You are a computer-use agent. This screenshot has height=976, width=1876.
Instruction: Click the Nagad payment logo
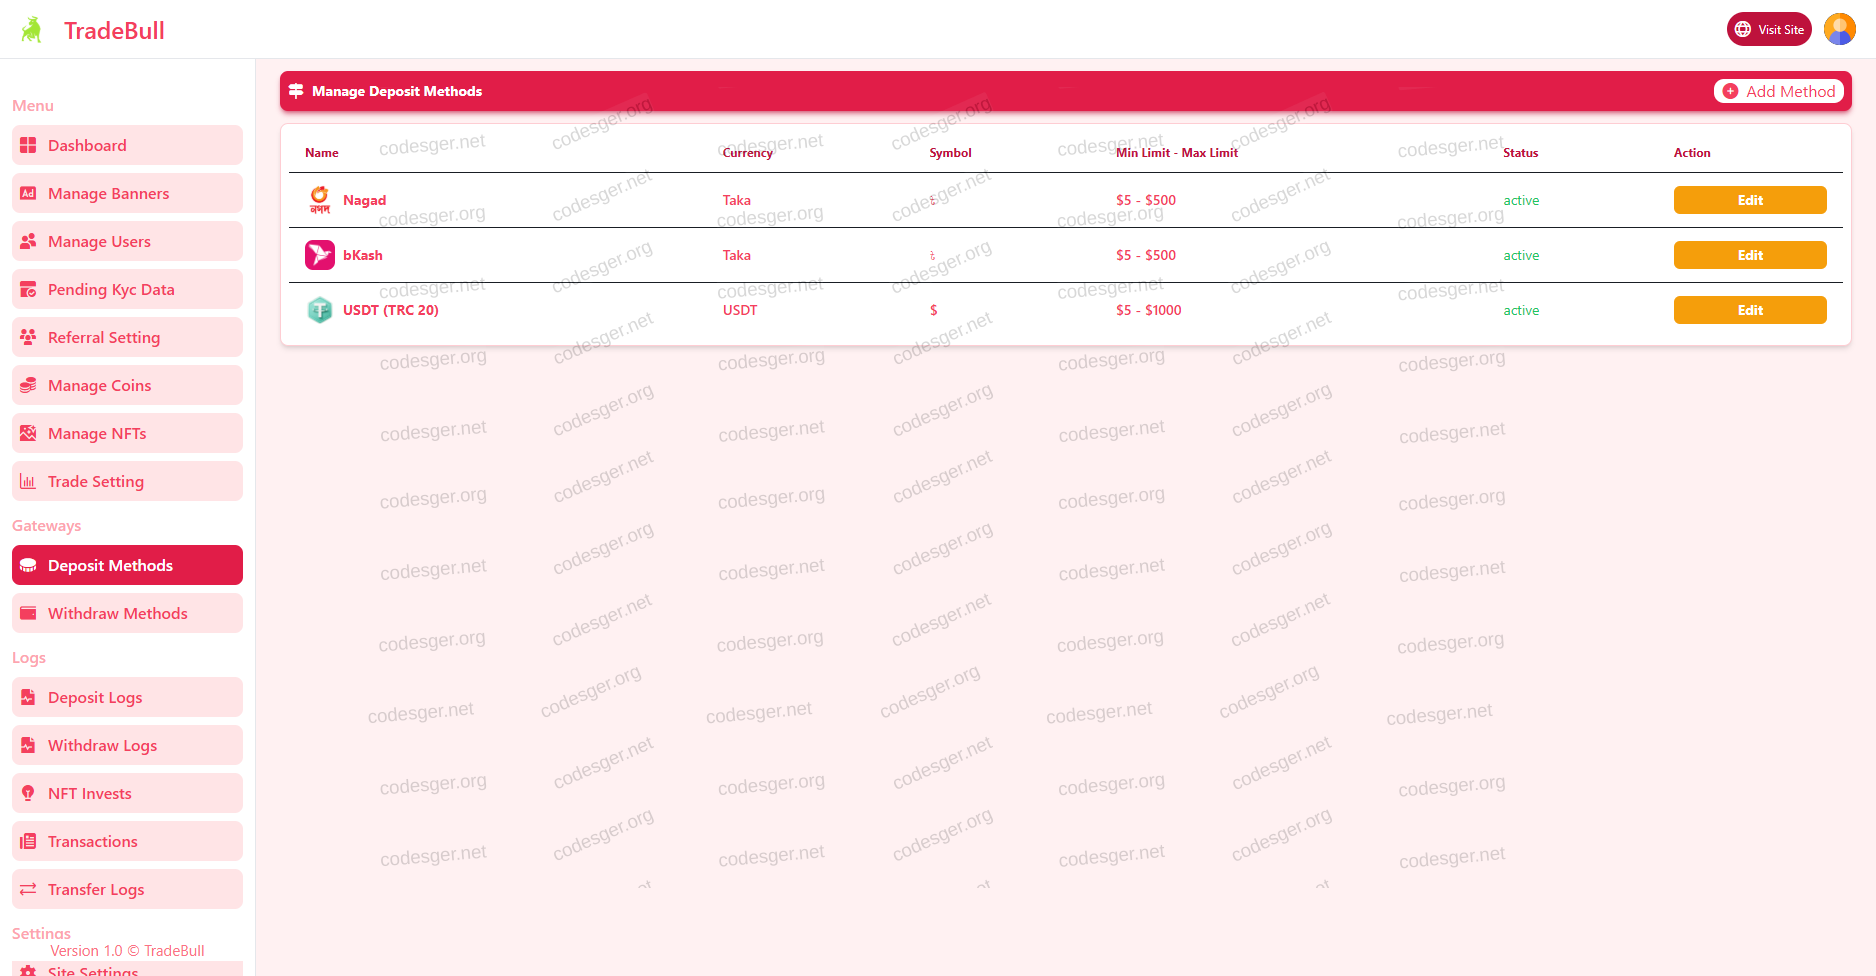tap(320, 200)
